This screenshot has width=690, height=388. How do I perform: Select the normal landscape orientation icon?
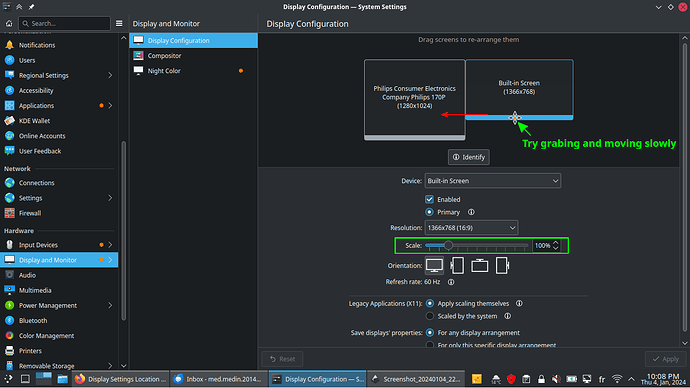point(434,266)
